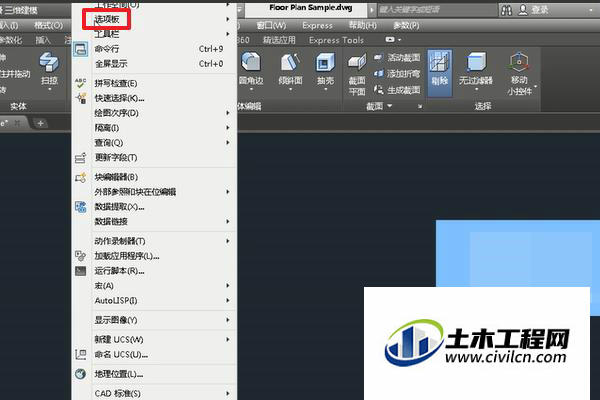Open the 窗口(W) menu
600x400 pixels.
271,26
